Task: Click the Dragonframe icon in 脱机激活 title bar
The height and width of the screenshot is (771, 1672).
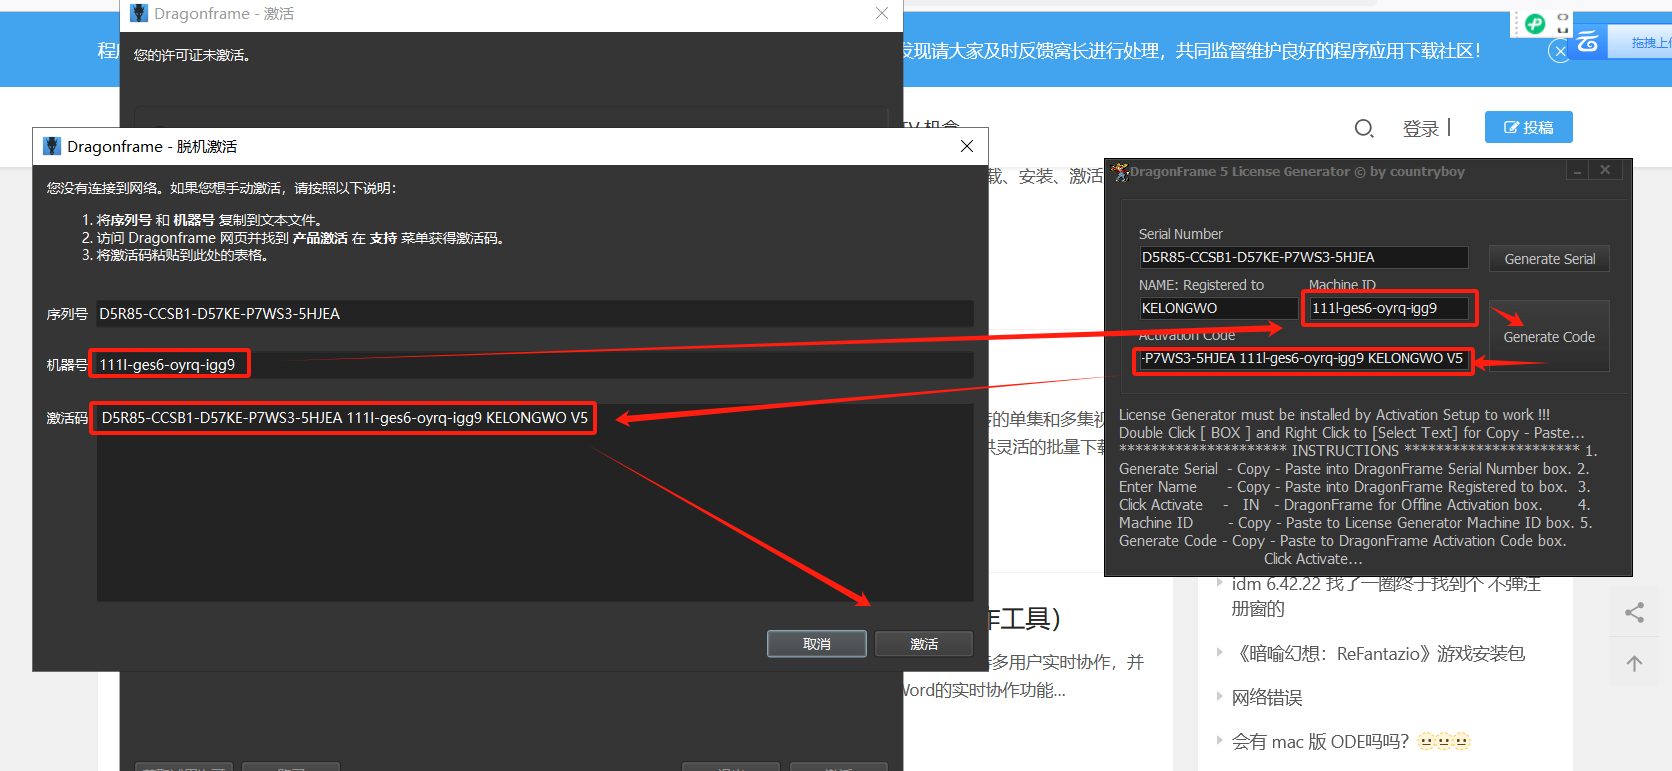Action: click(52, 146)
